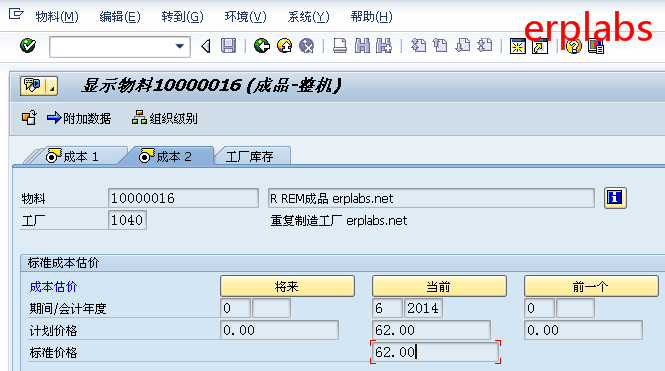Click the Next Page icon
This screenshot has width=665, height=371.
click(462, 46)
